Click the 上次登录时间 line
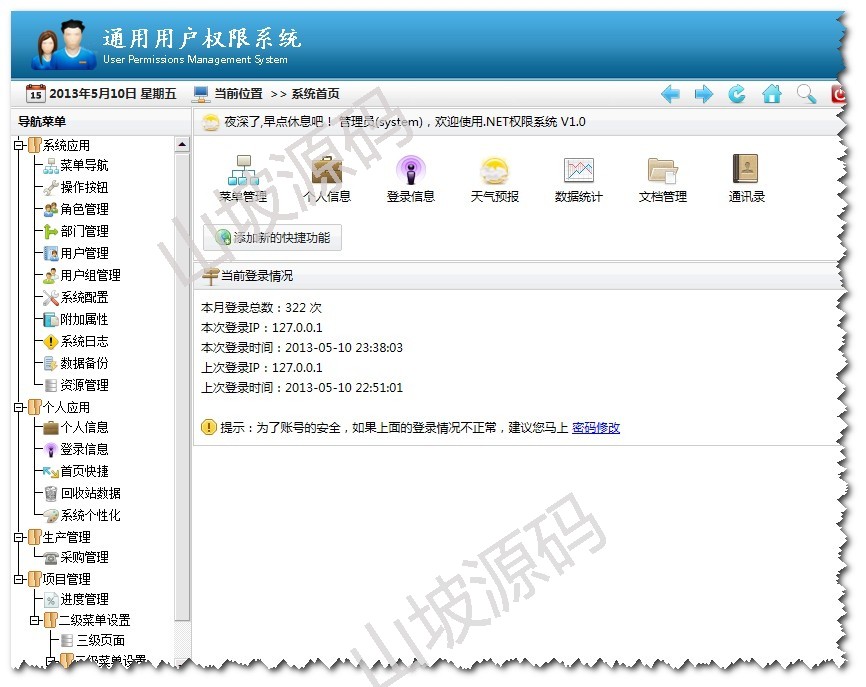Screen dimensions: 866x687 tap(302, 388)
